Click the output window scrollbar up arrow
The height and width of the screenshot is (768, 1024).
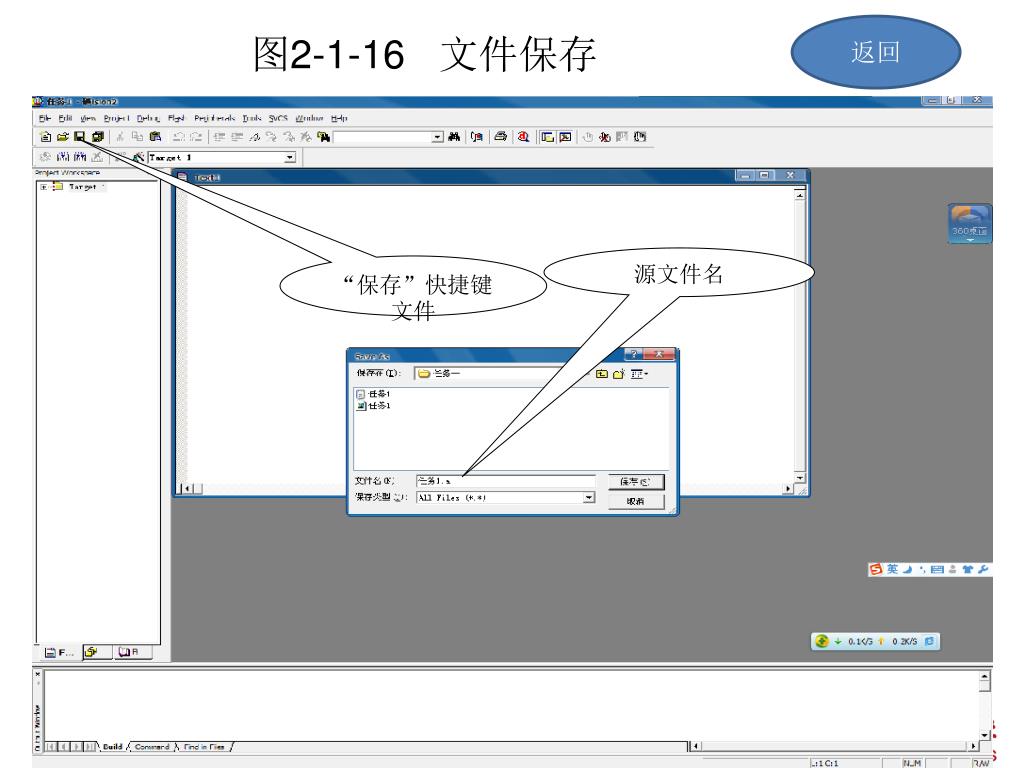pyautogui.click(x=985, y=677)
